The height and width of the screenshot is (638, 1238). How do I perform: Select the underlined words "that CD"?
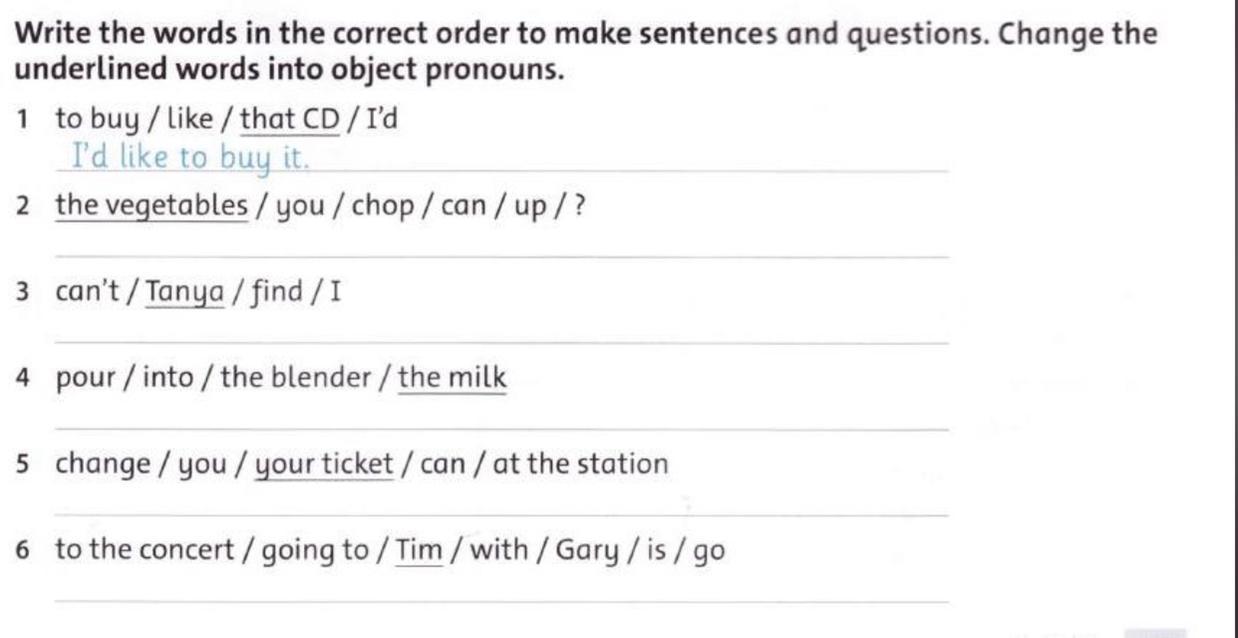click(x=291, y=120)
